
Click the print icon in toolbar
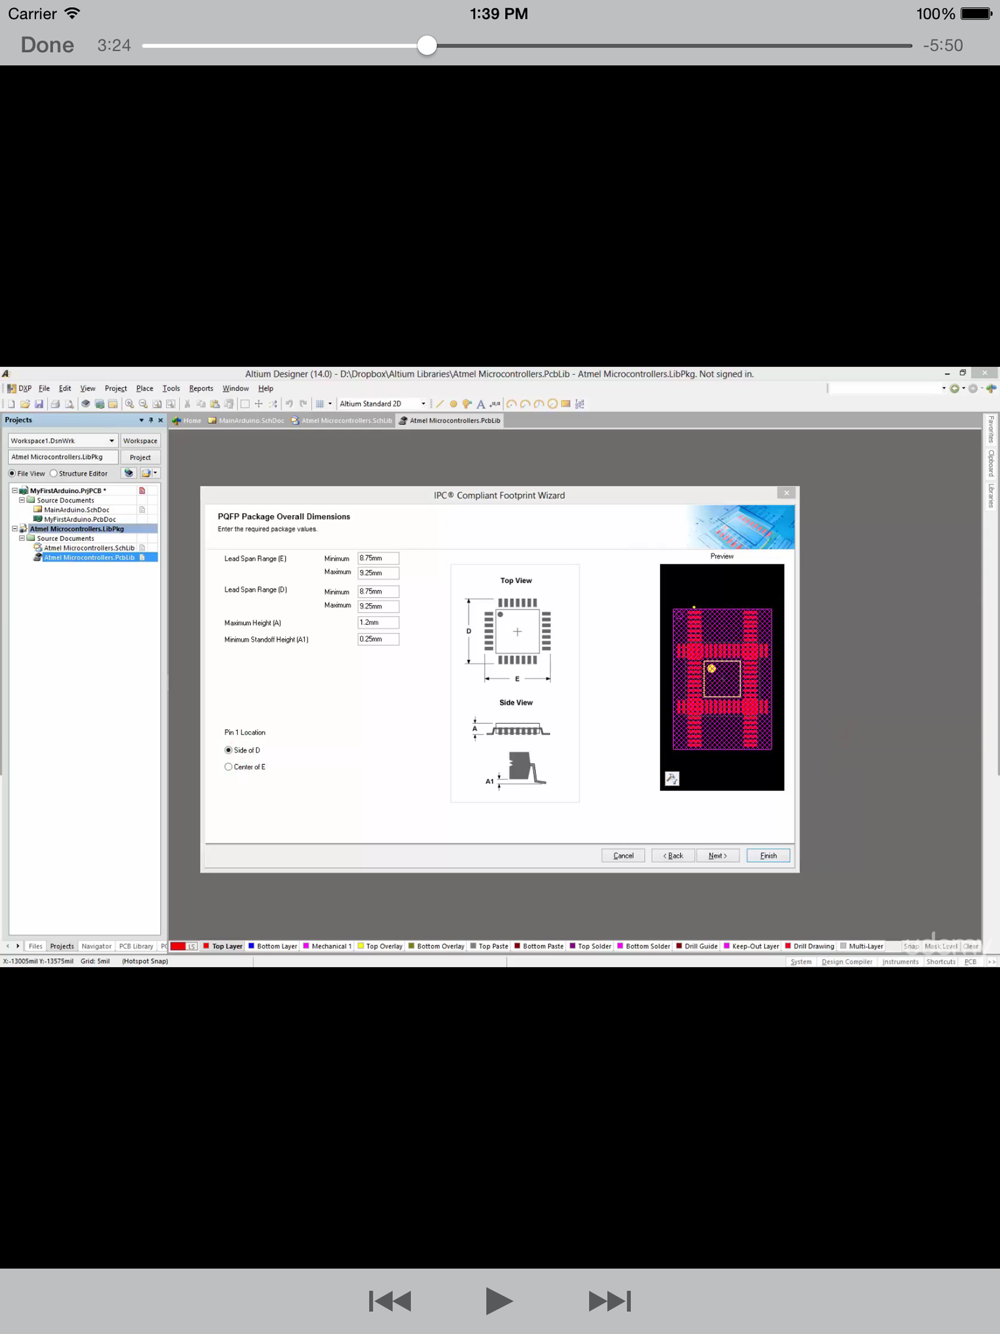click(x=55, y=404)
